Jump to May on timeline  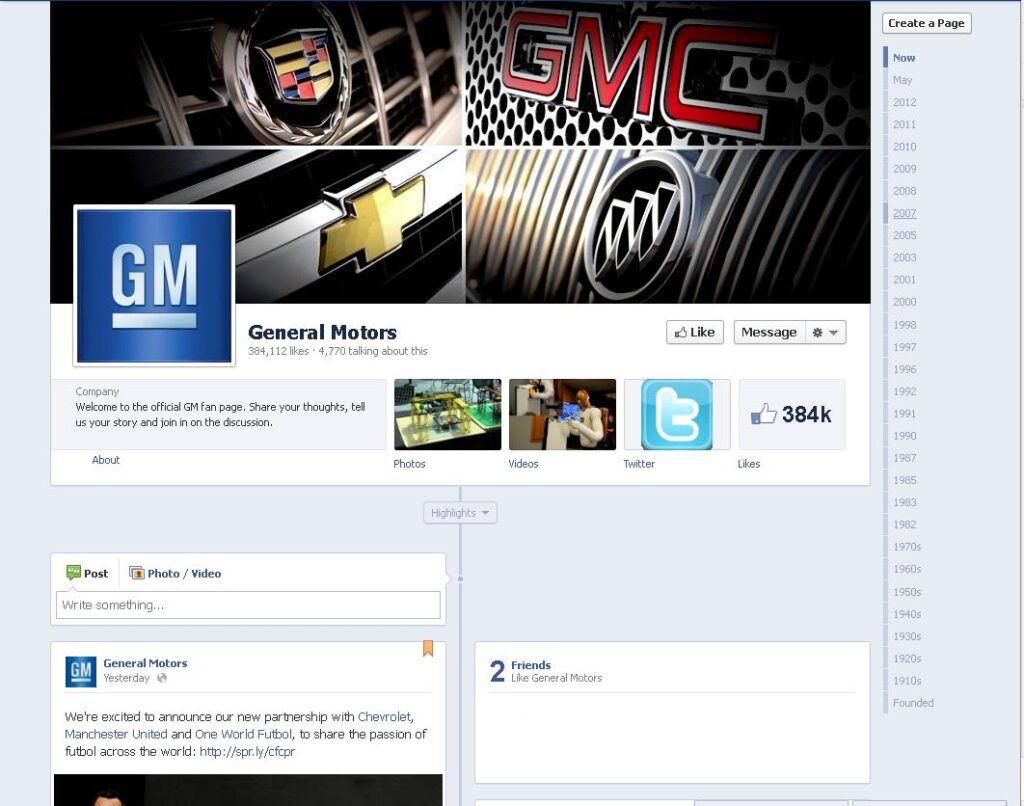click(x=902, y=80)
